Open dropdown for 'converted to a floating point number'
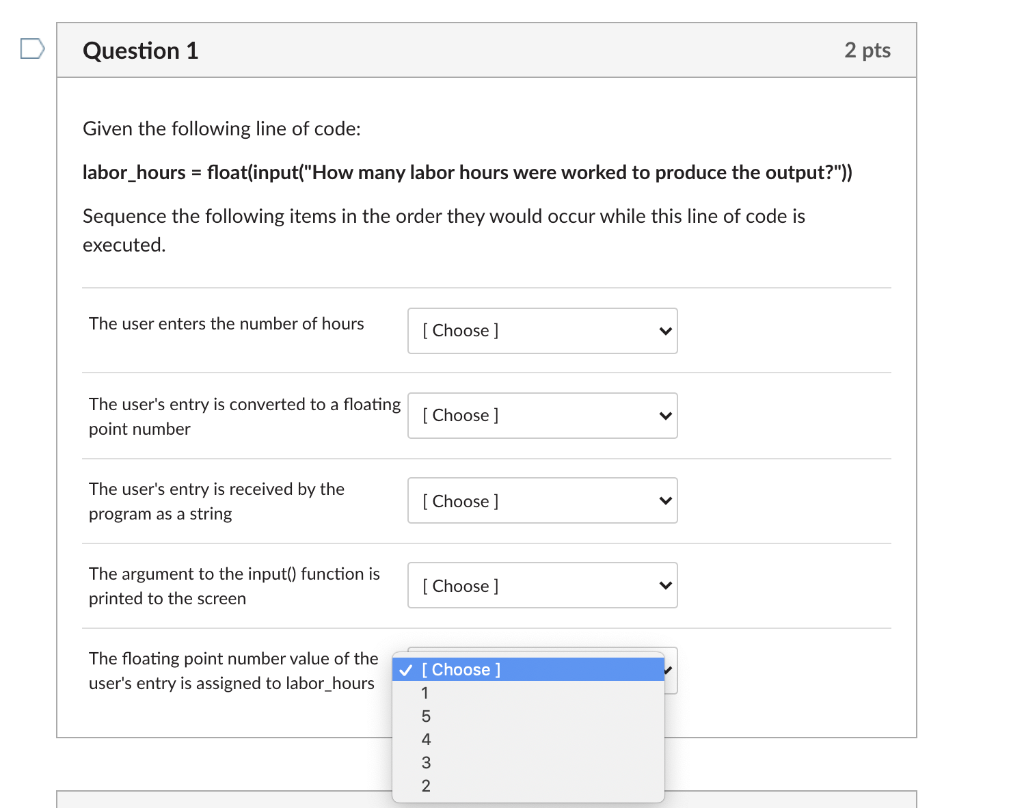This screenshot has height=808, width=1024. pos(541,416)
